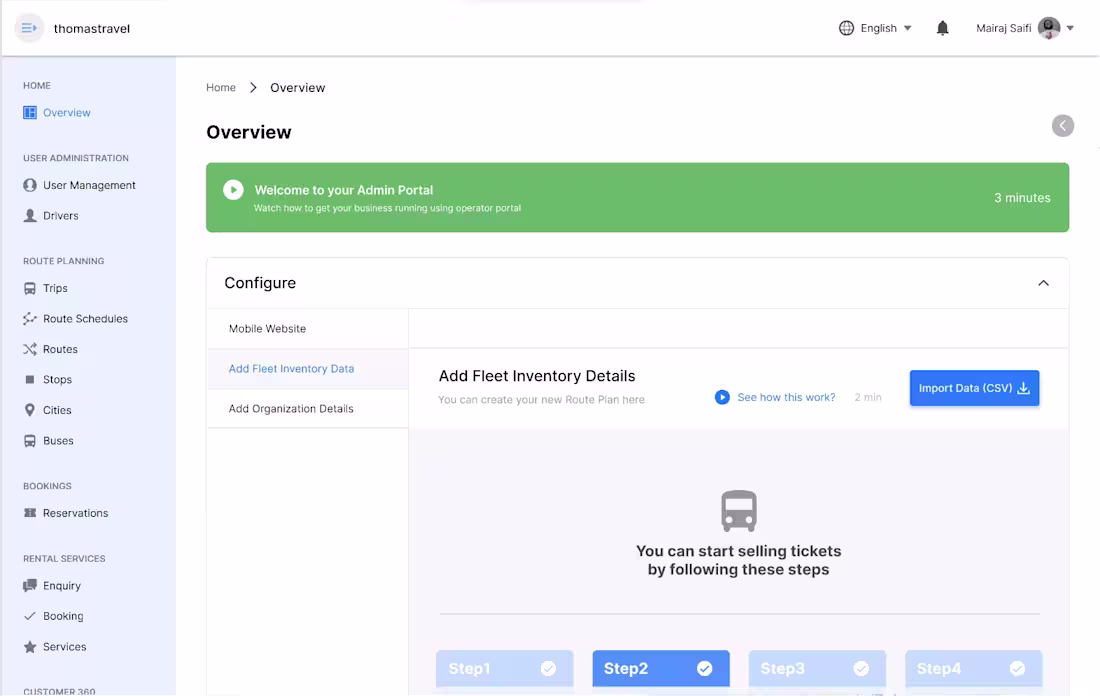Click the See how this work link
The width and height of the screenshot is (1100, 696).
786,397
